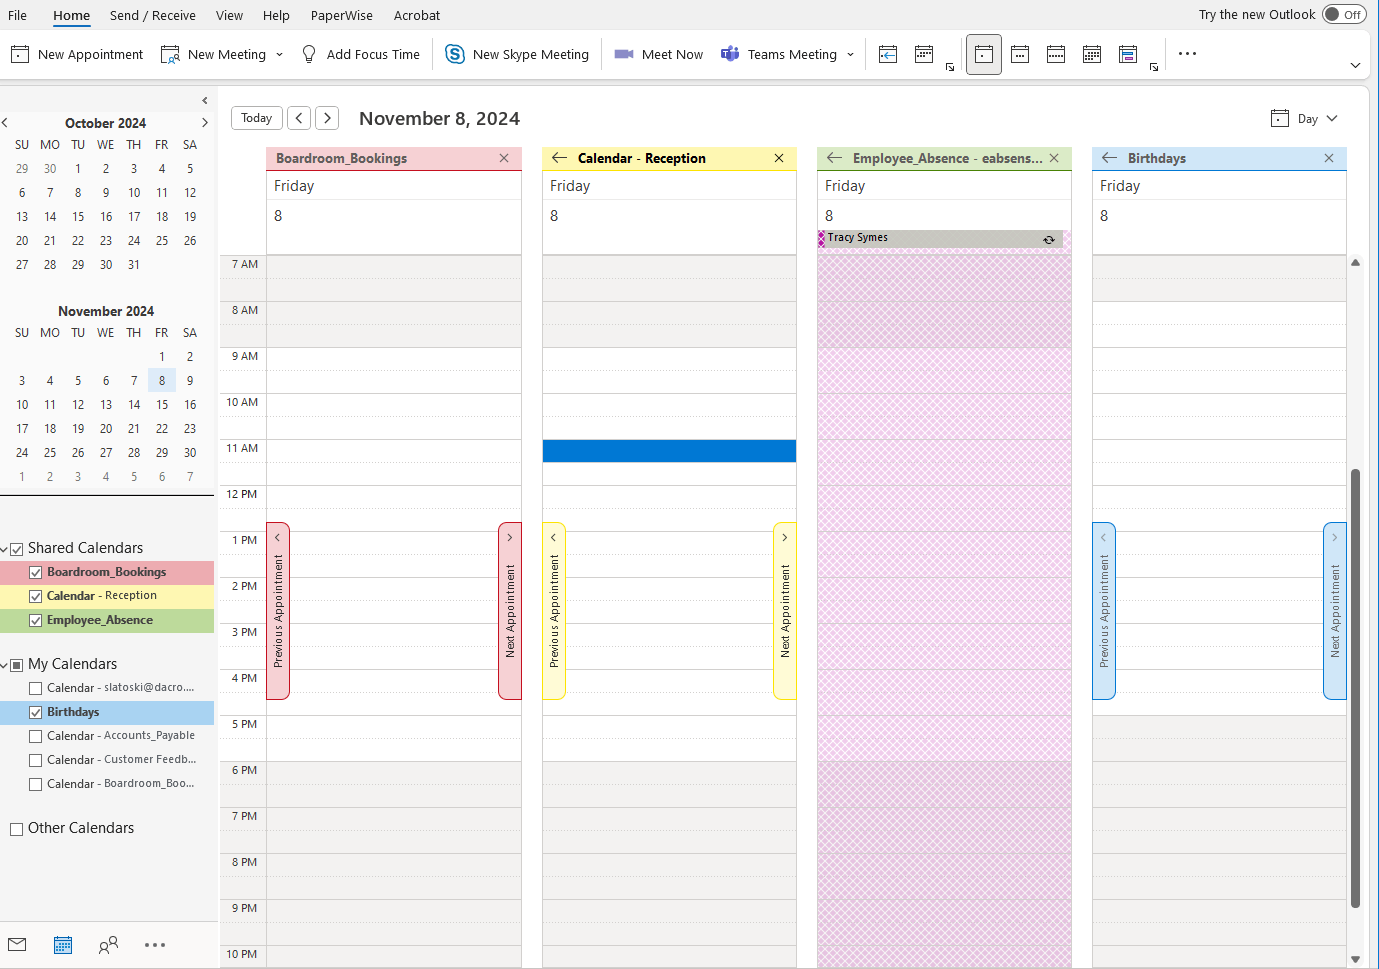This screenshot has width=1379, height=969.
Task: Show Next 7 Days from ribbon
Action: coord(924,54)
